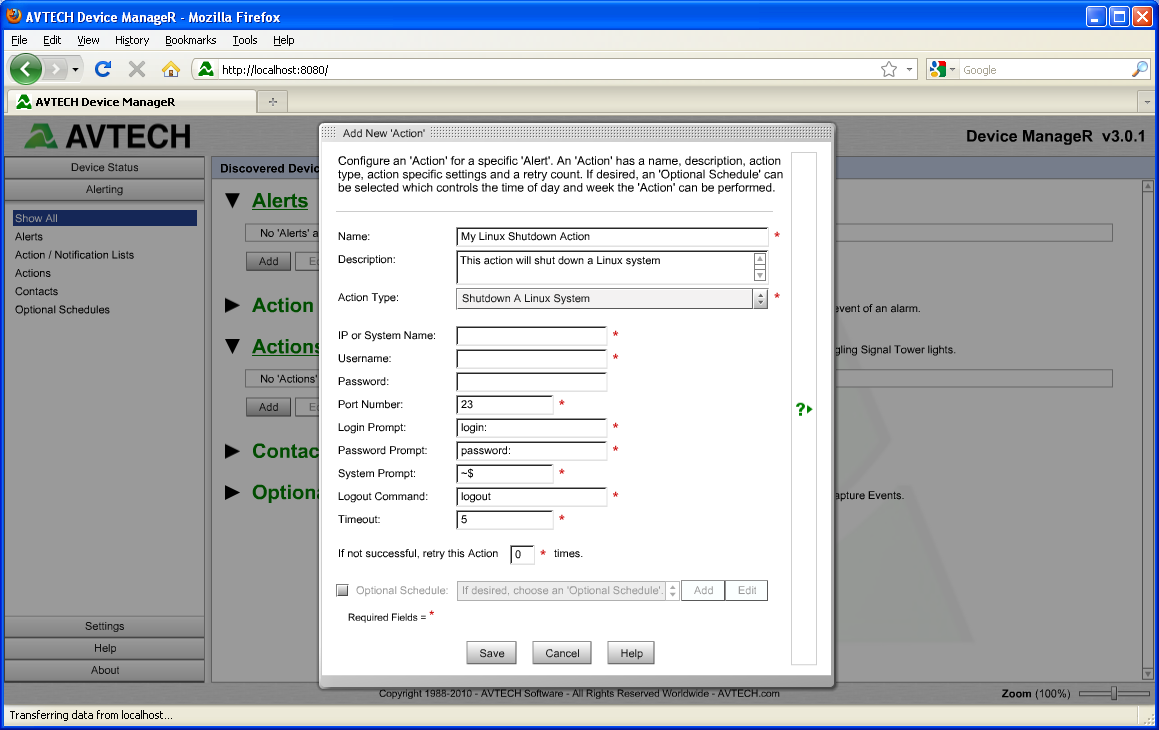1159x730 pixels.
Task: Focus the Username field
Action: pos(531,358)
